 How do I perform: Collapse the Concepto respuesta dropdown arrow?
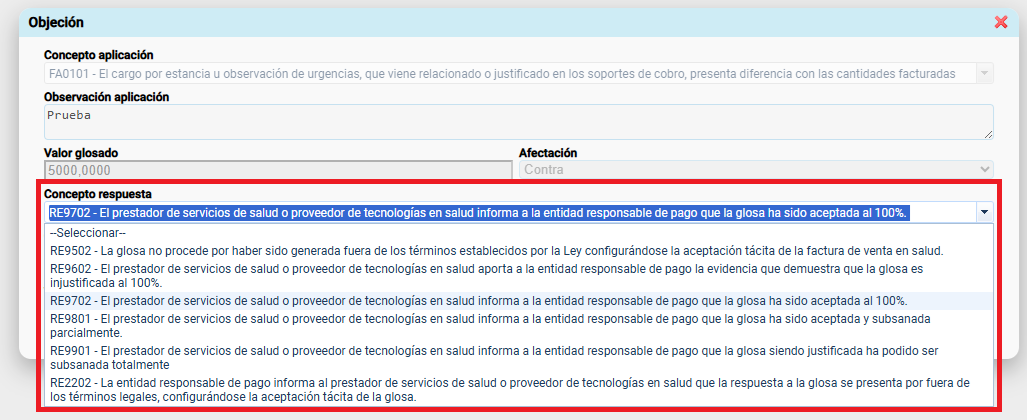984,212
